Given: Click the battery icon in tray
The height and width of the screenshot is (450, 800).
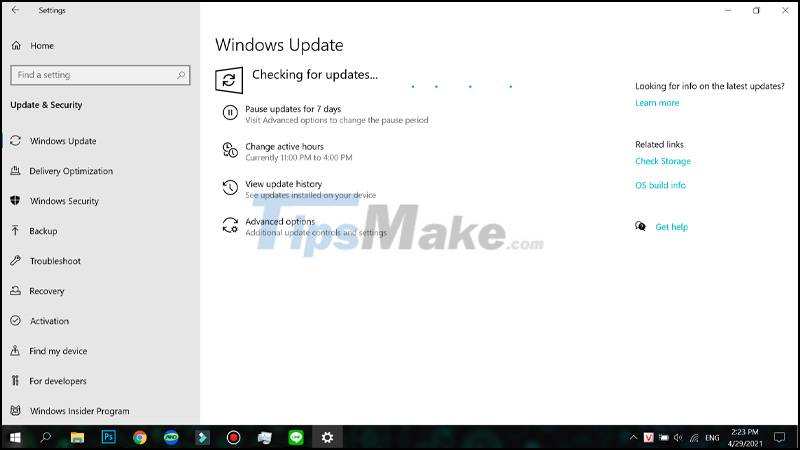Looking at the screenshot, I should [x=663, y=437].
